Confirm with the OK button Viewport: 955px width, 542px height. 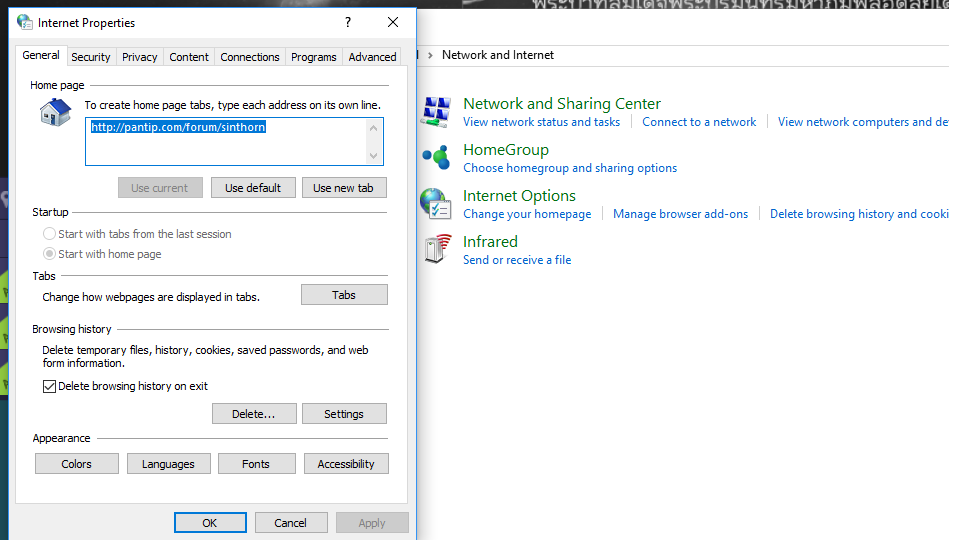210,523
